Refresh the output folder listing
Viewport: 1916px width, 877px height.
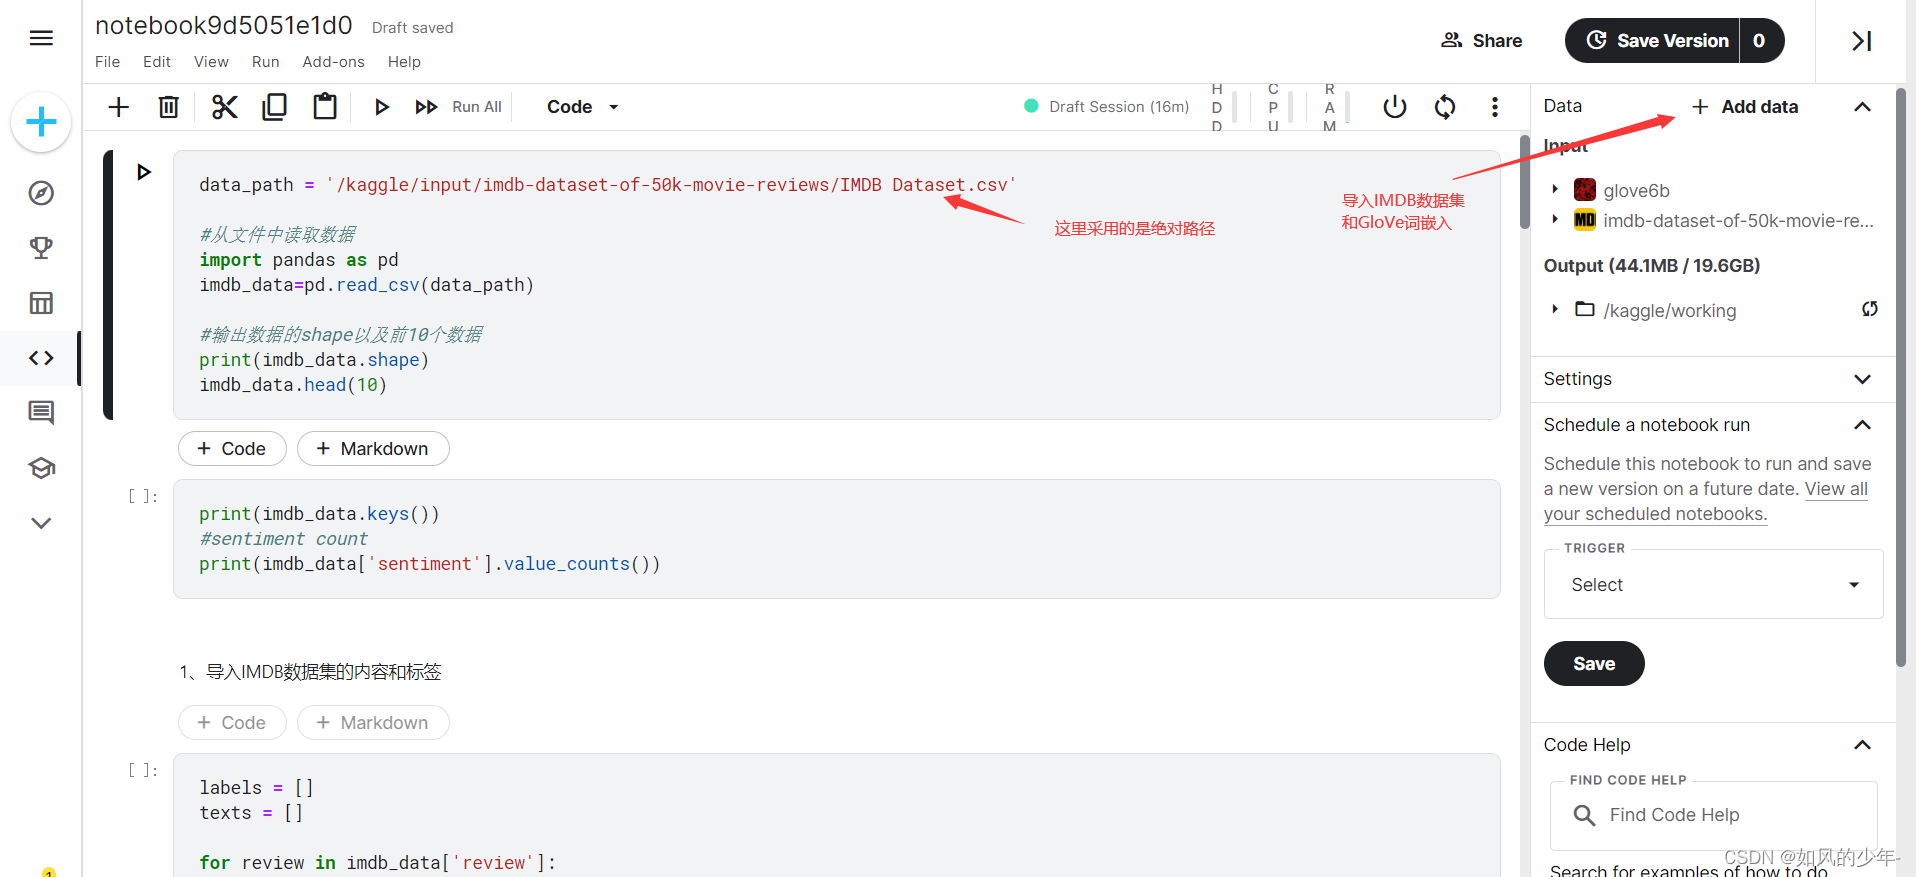[1869, 310]
